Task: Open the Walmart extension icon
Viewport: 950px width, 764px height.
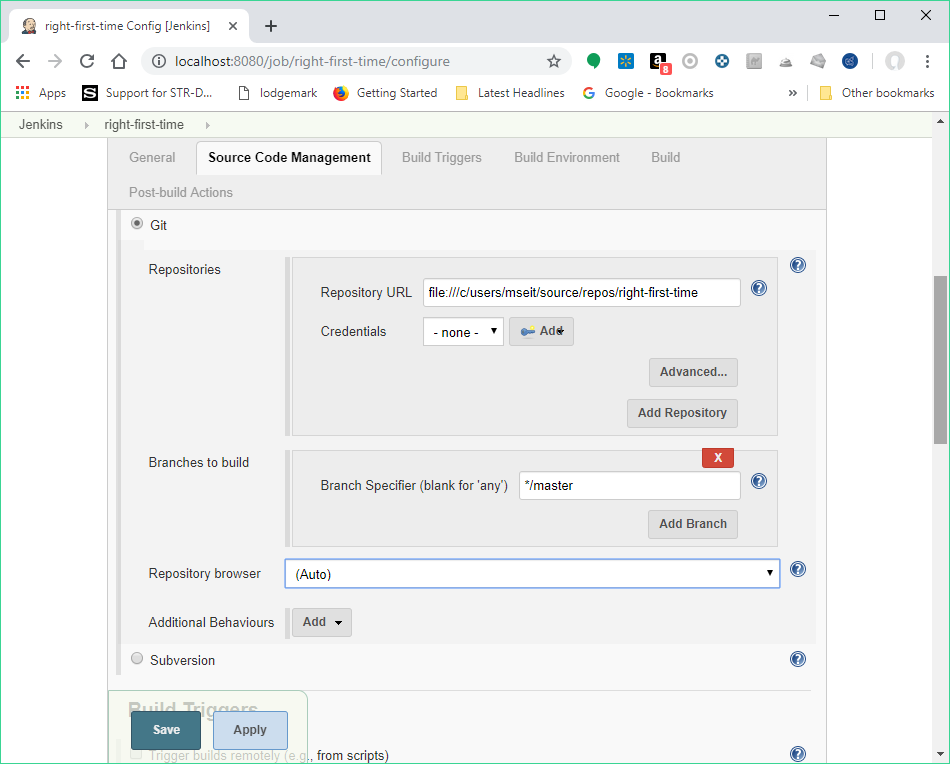Action: [626, 61]
